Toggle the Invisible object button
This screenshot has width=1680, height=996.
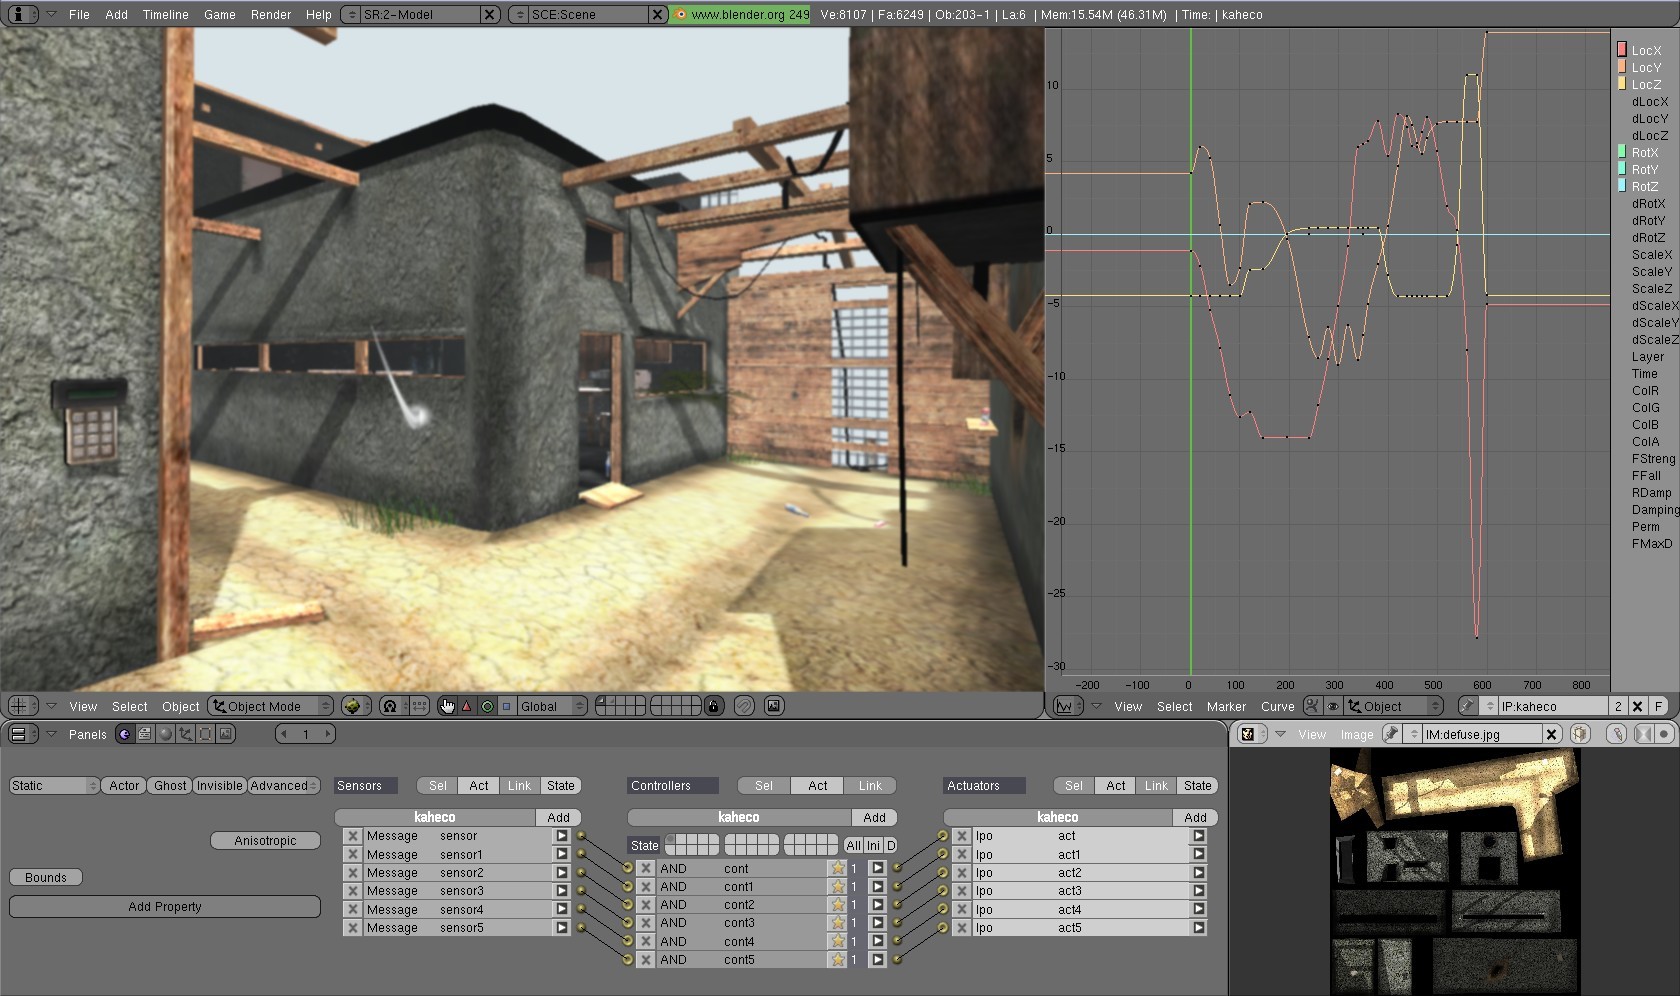pos(219,786)
